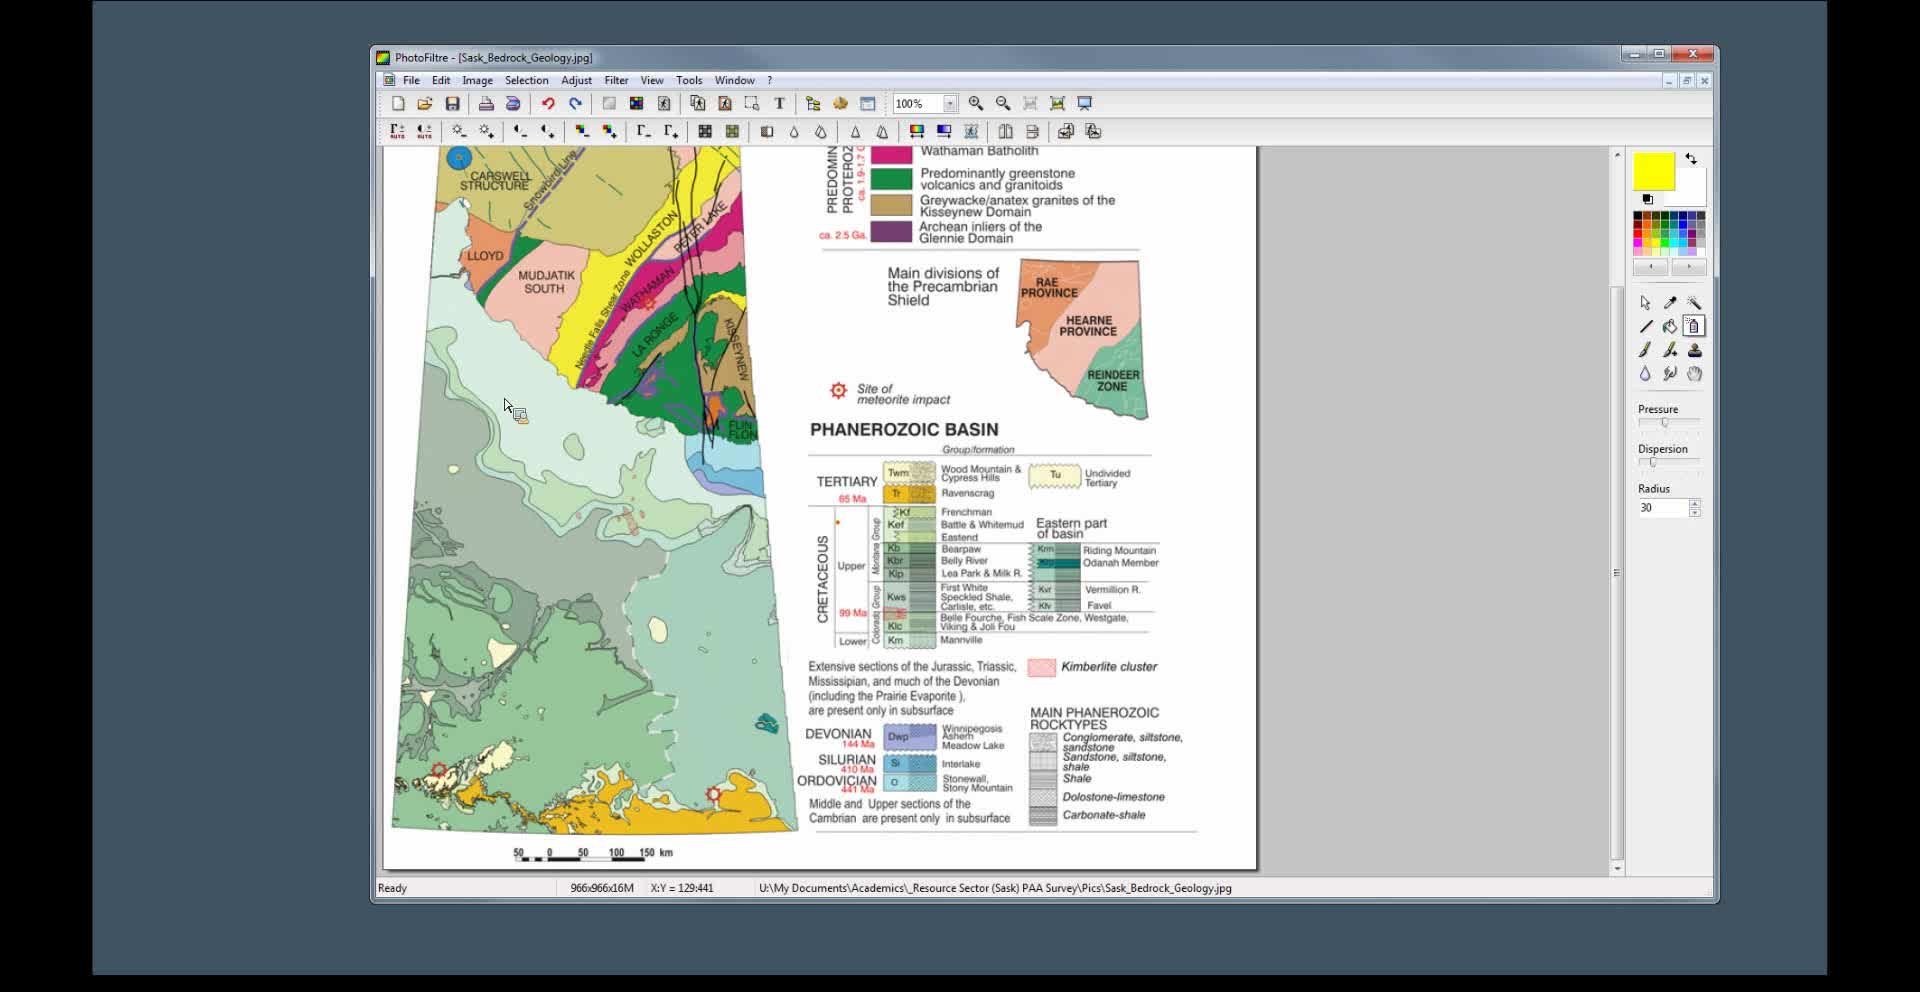The height and width of the screenshot is (992, 1920).
Task: Decrease gamma with the gamma minus icon
Action: tap(643, 132)
